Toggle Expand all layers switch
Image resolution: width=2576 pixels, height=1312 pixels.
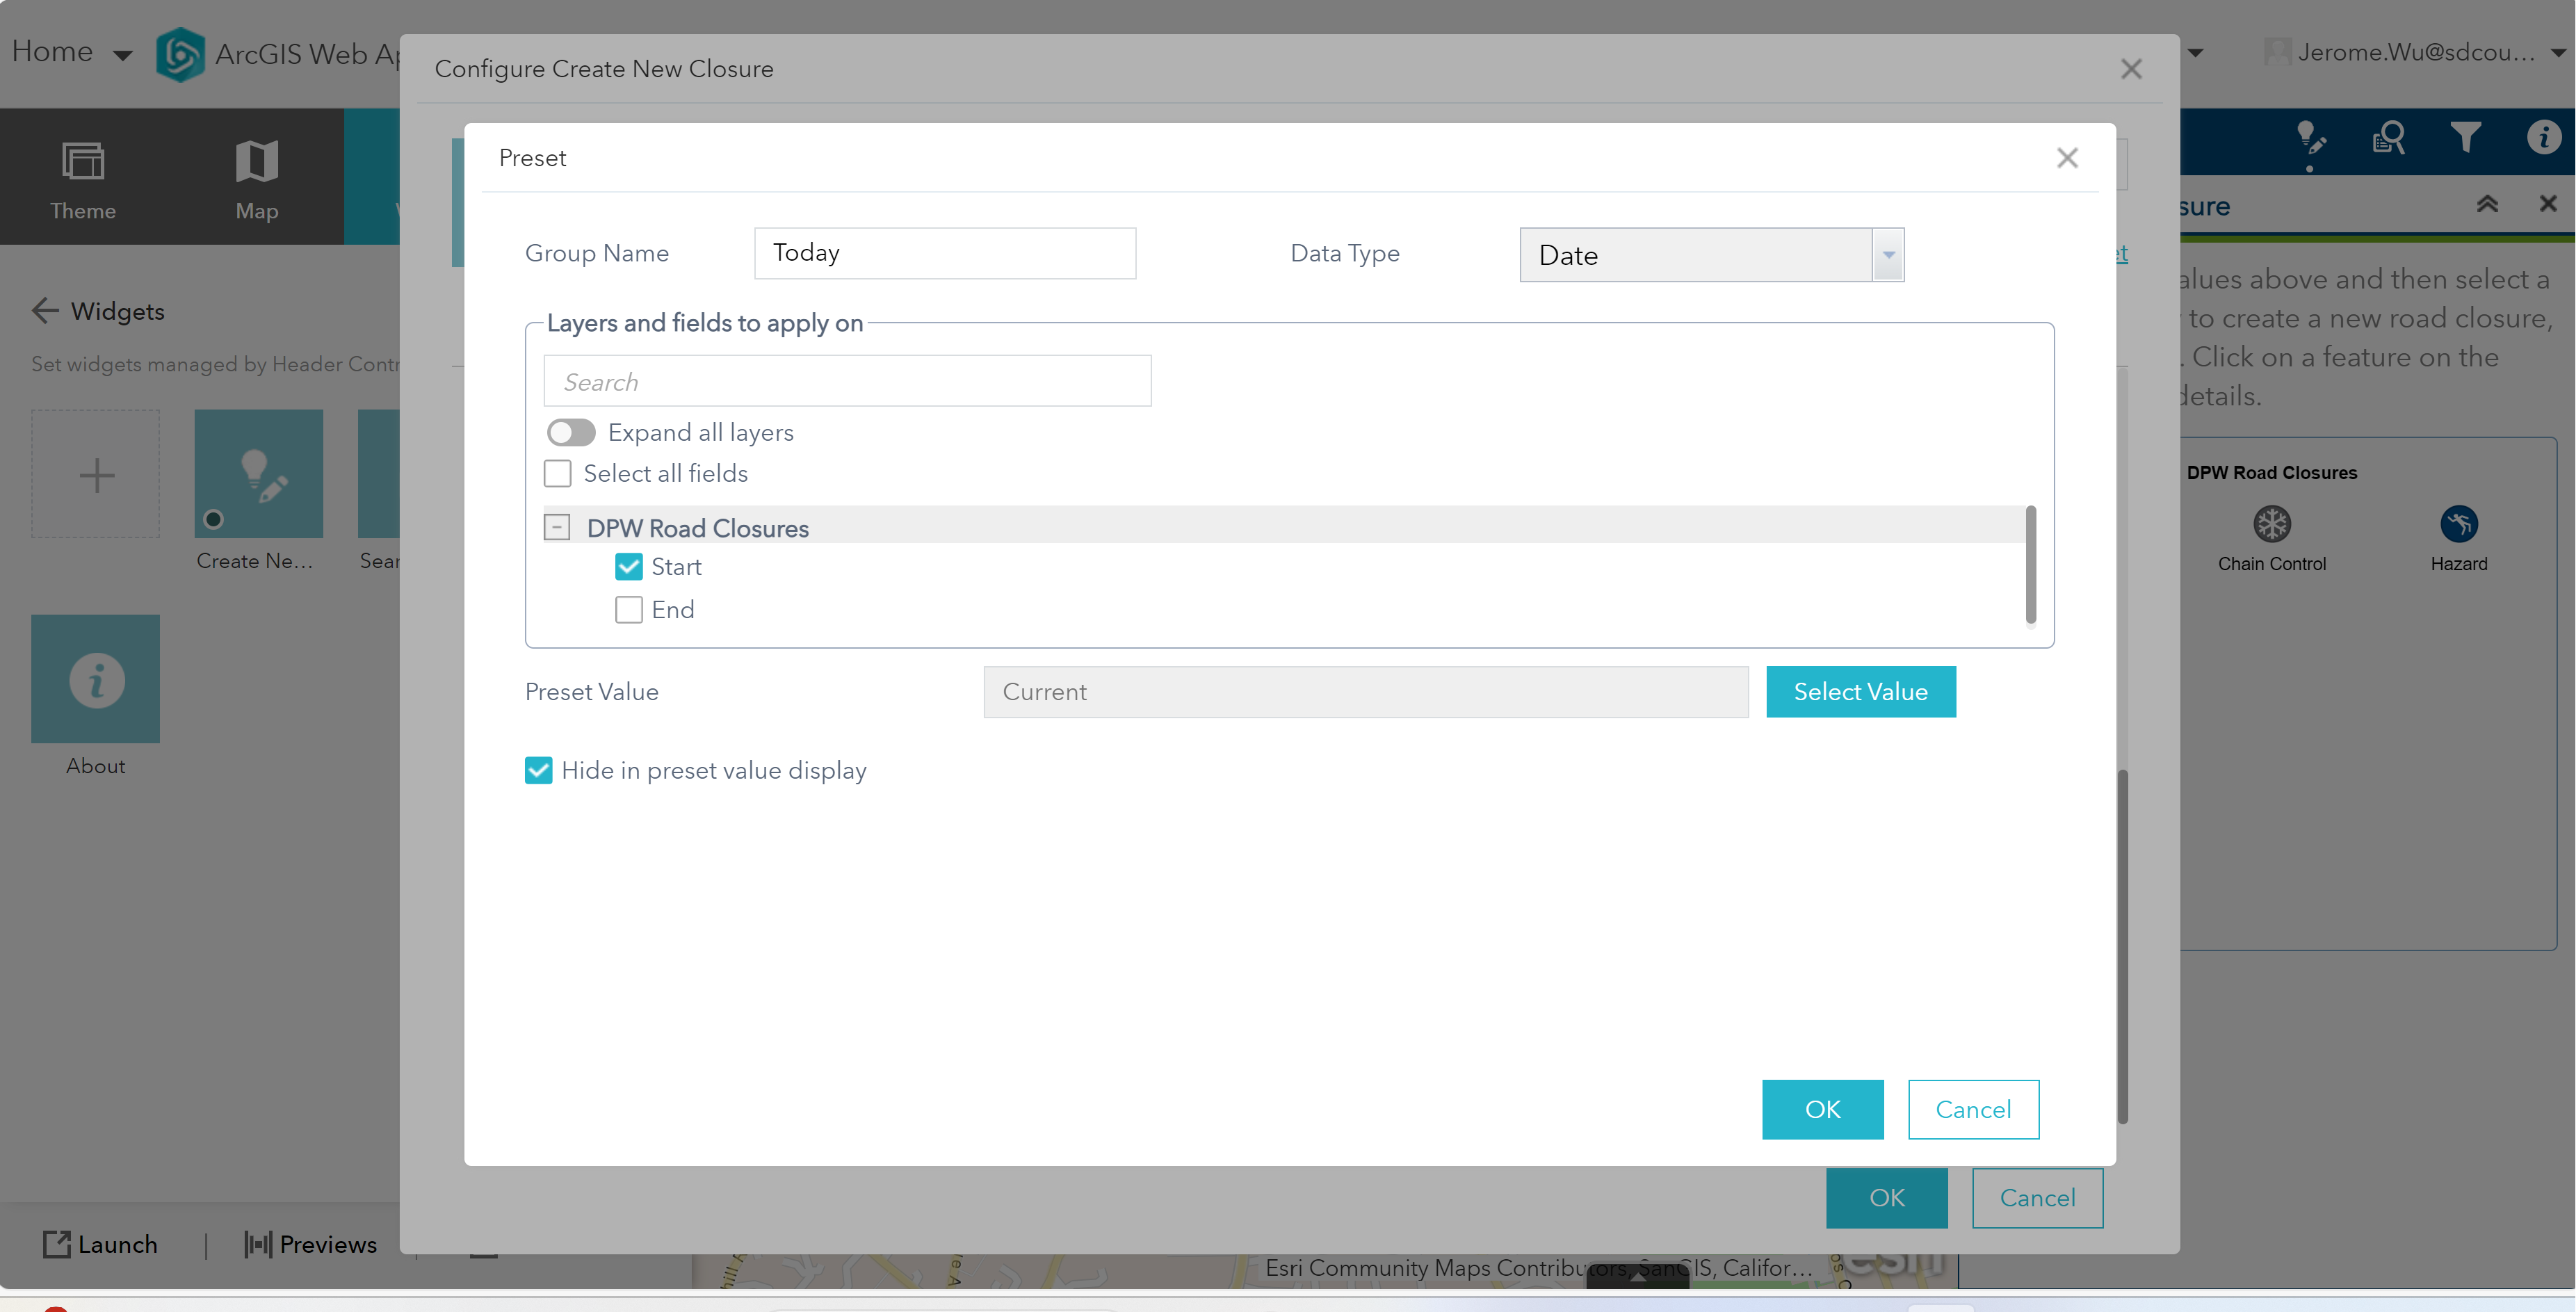(x=571, y=432)
